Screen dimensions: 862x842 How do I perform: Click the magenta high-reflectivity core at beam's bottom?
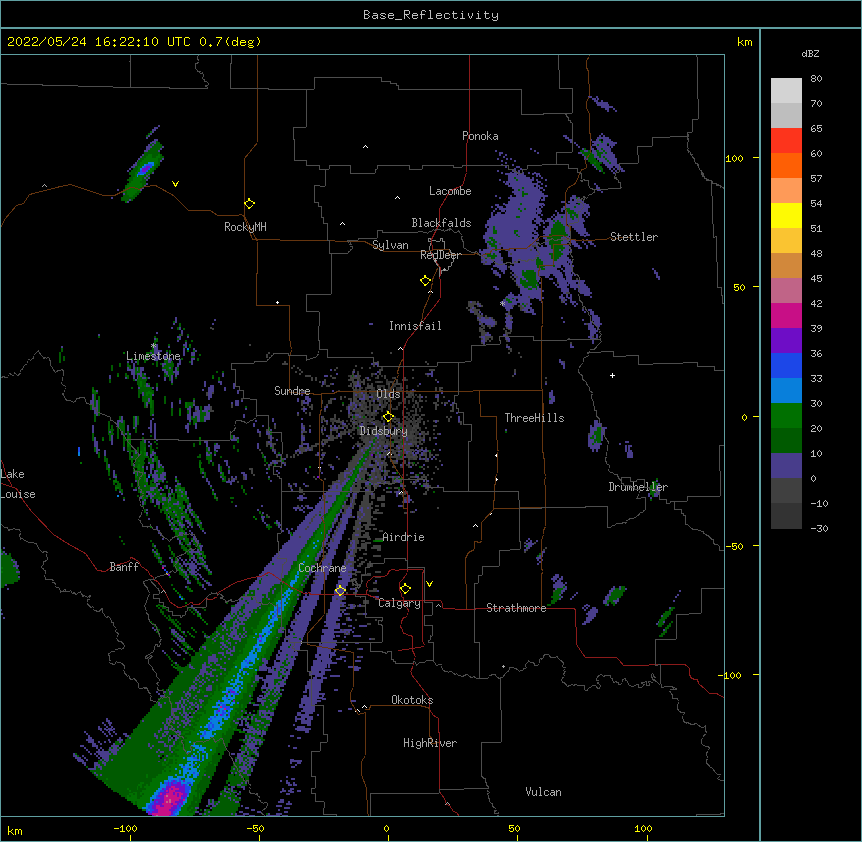tap(170, 797)
